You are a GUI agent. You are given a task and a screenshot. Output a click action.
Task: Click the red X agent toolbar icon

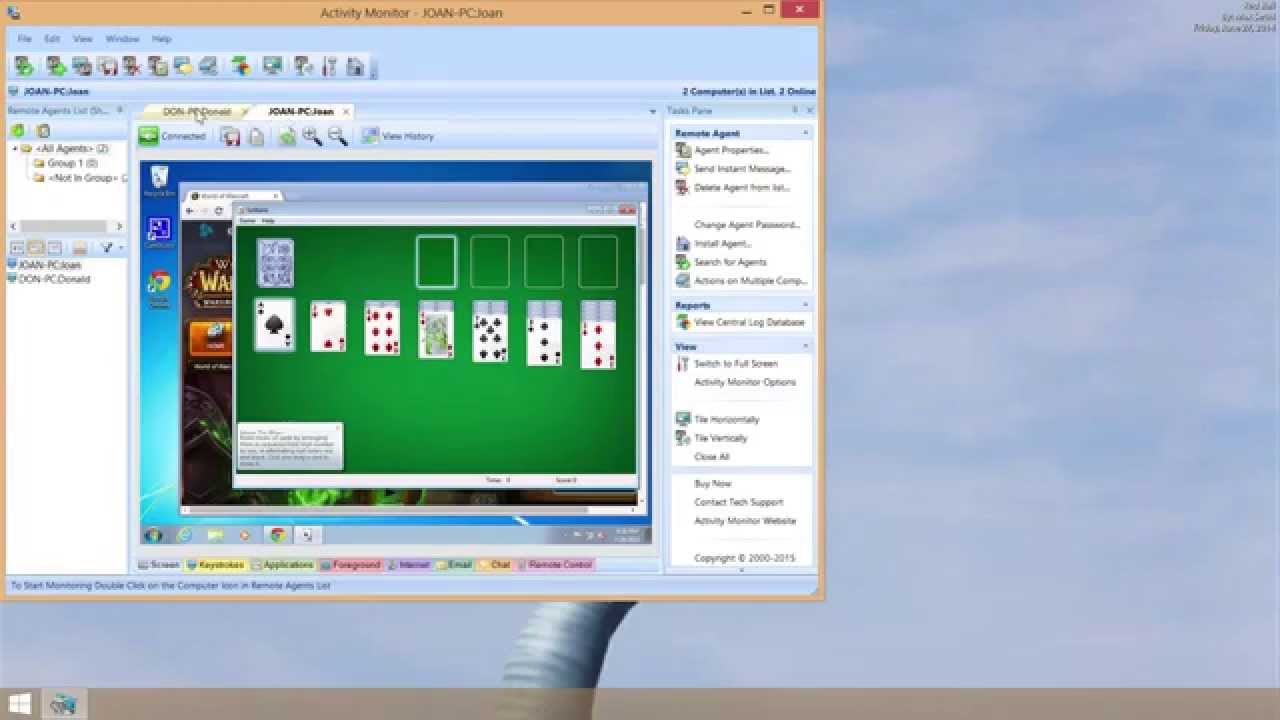(132, 66)
